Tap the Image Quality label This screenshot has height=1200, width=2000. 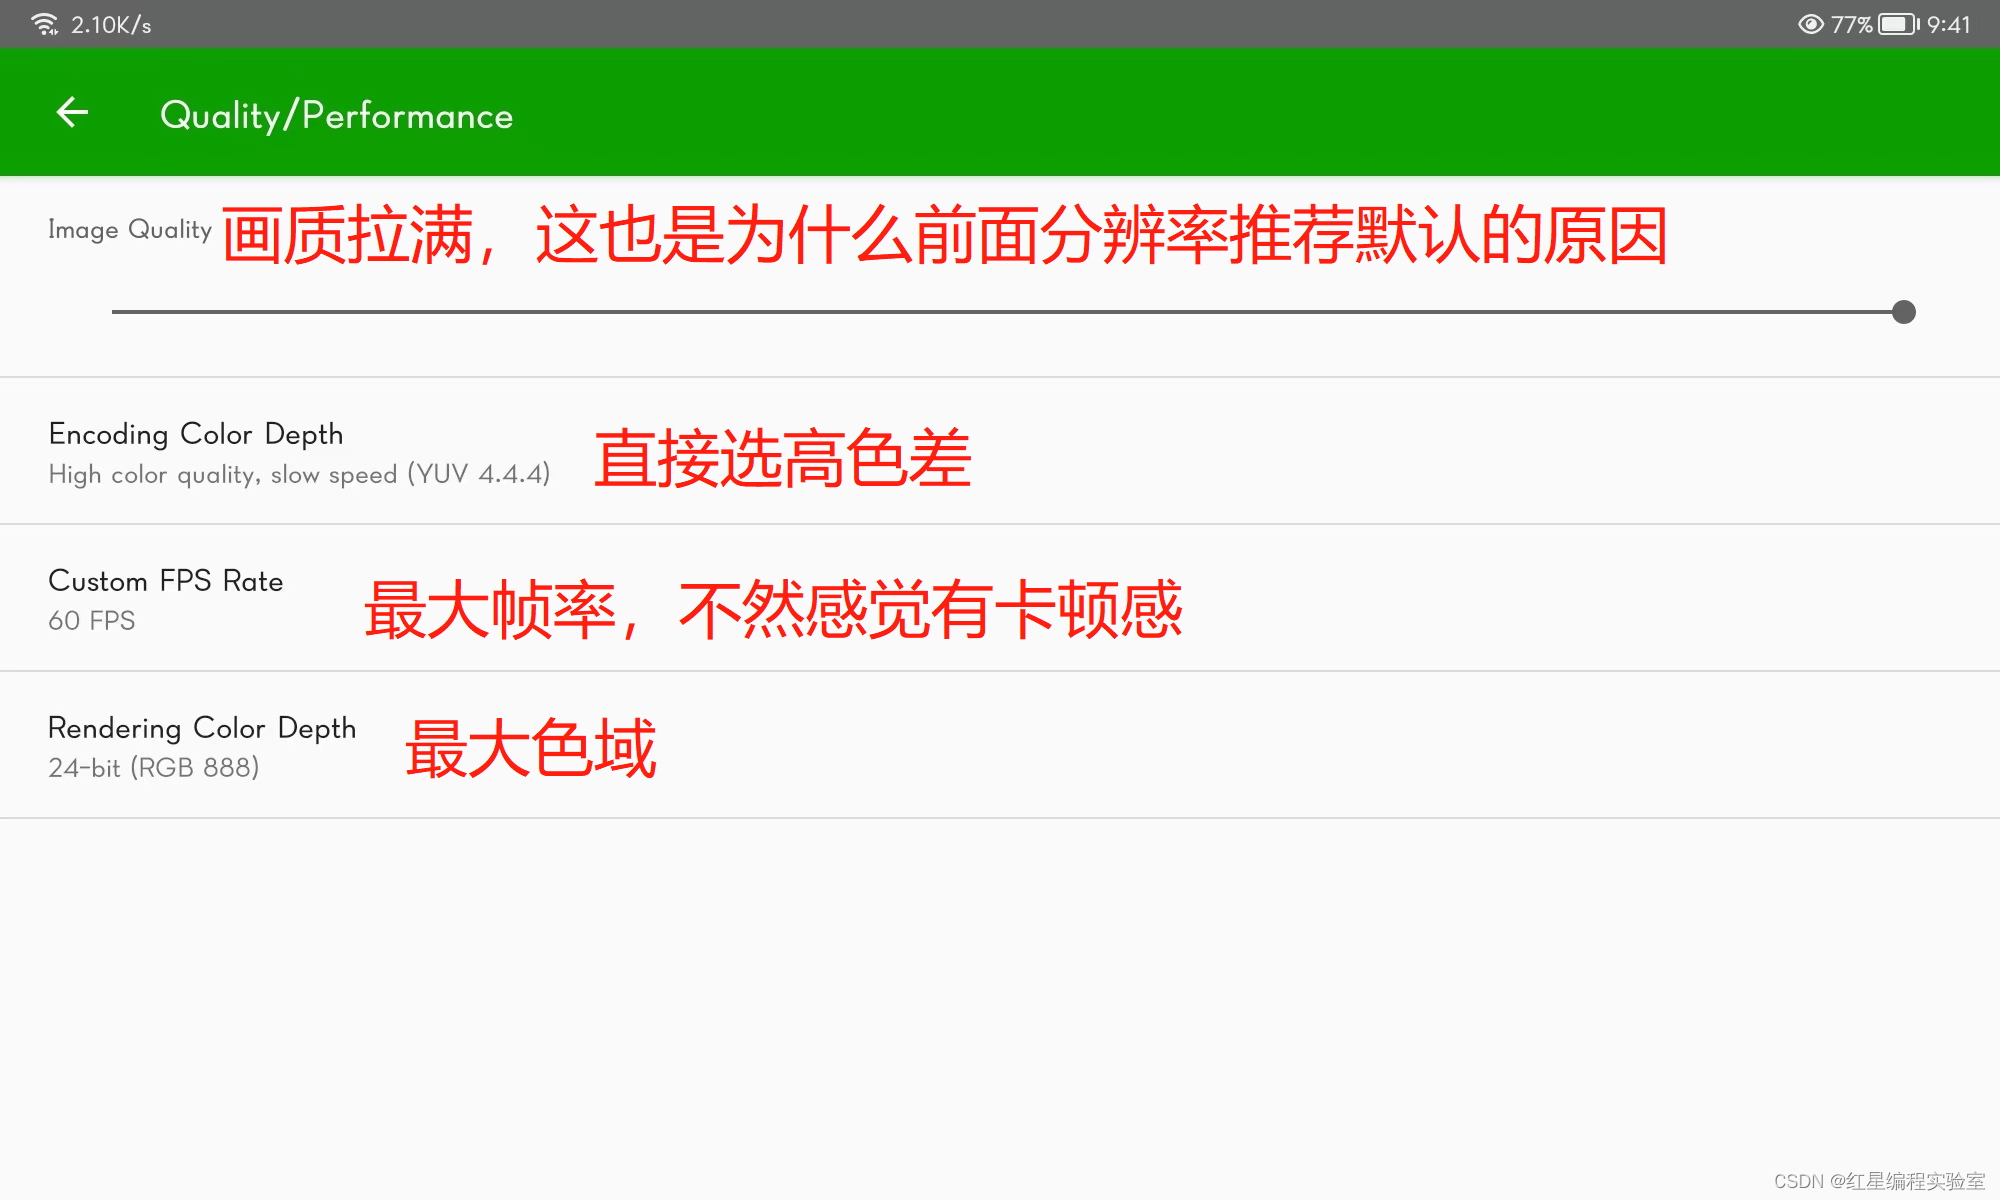click(130, 230)
